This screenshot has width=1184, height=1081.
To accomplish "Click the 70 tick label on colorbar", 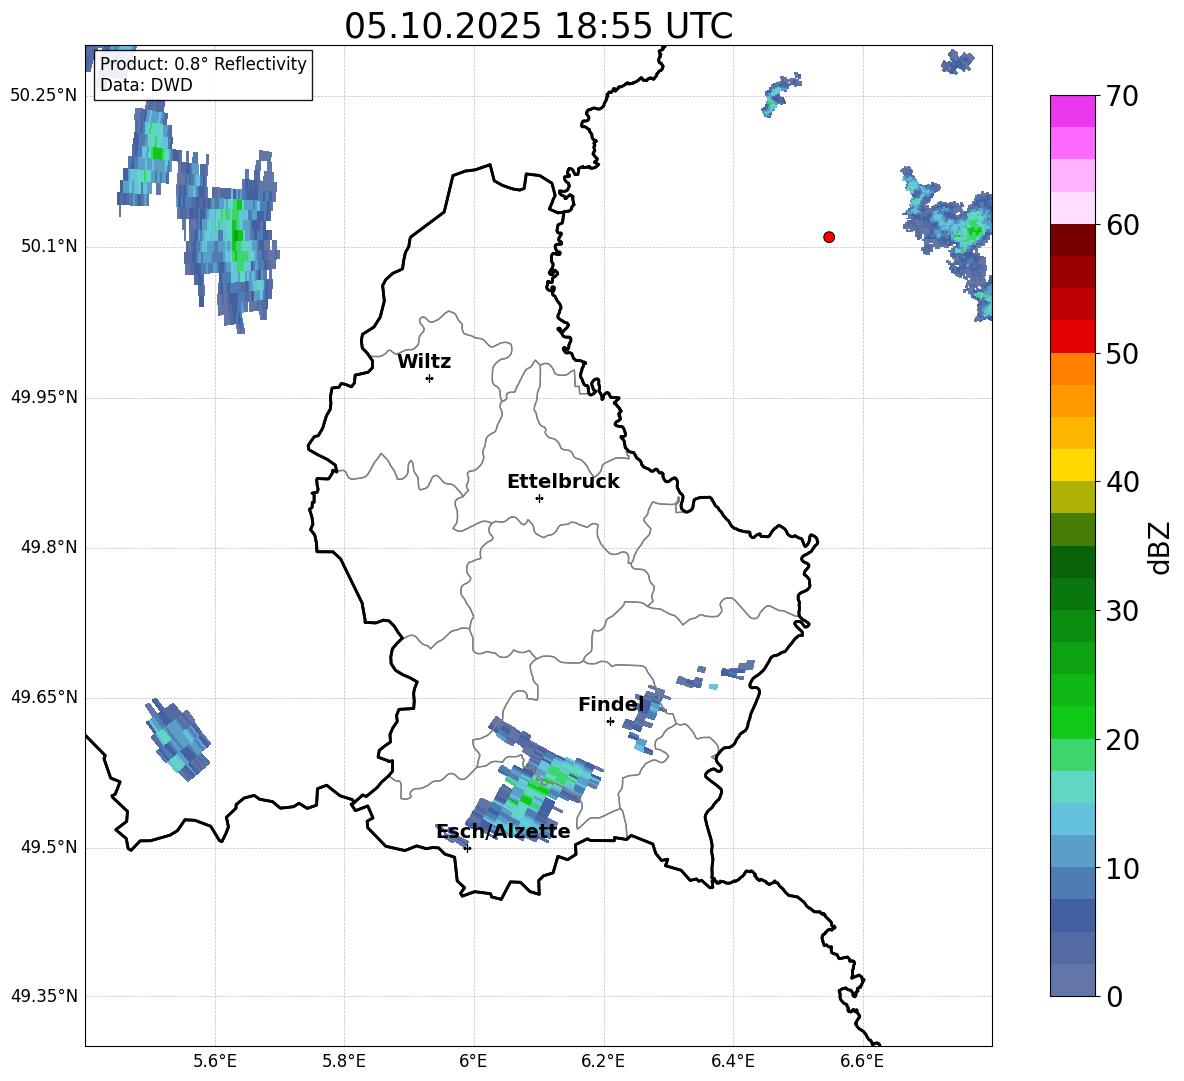I will (1122, 96).
